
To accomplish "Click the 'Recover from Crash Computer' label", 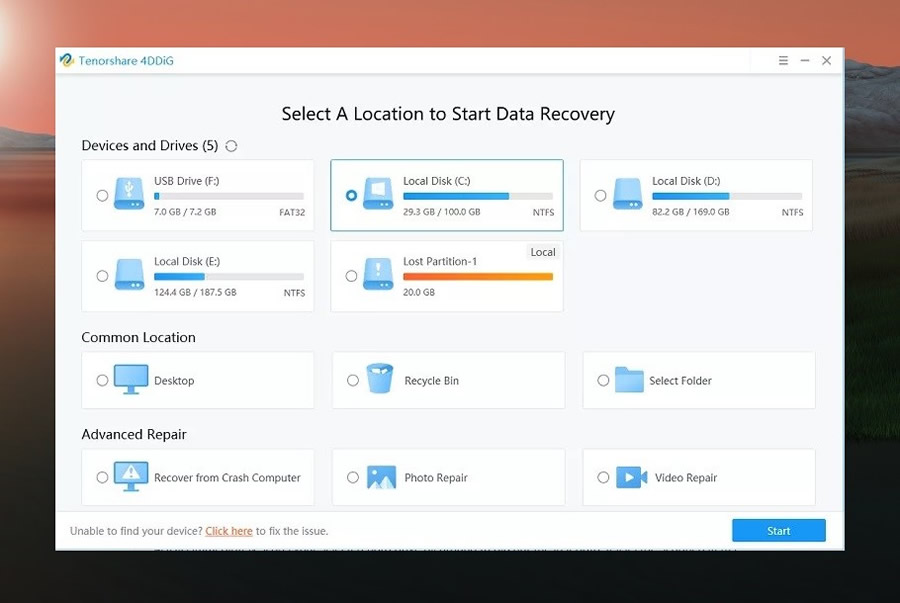I will tap(227, 477).
